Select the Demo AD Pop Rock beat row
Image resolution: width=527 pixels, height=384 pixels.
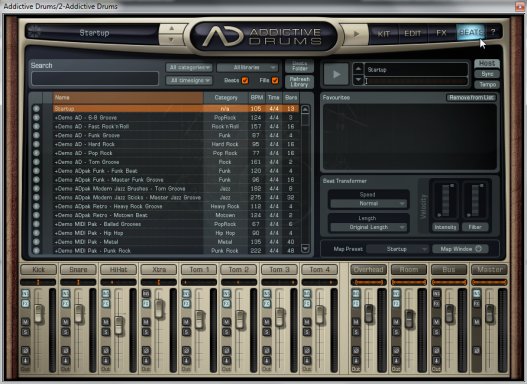tap(175, 153)
